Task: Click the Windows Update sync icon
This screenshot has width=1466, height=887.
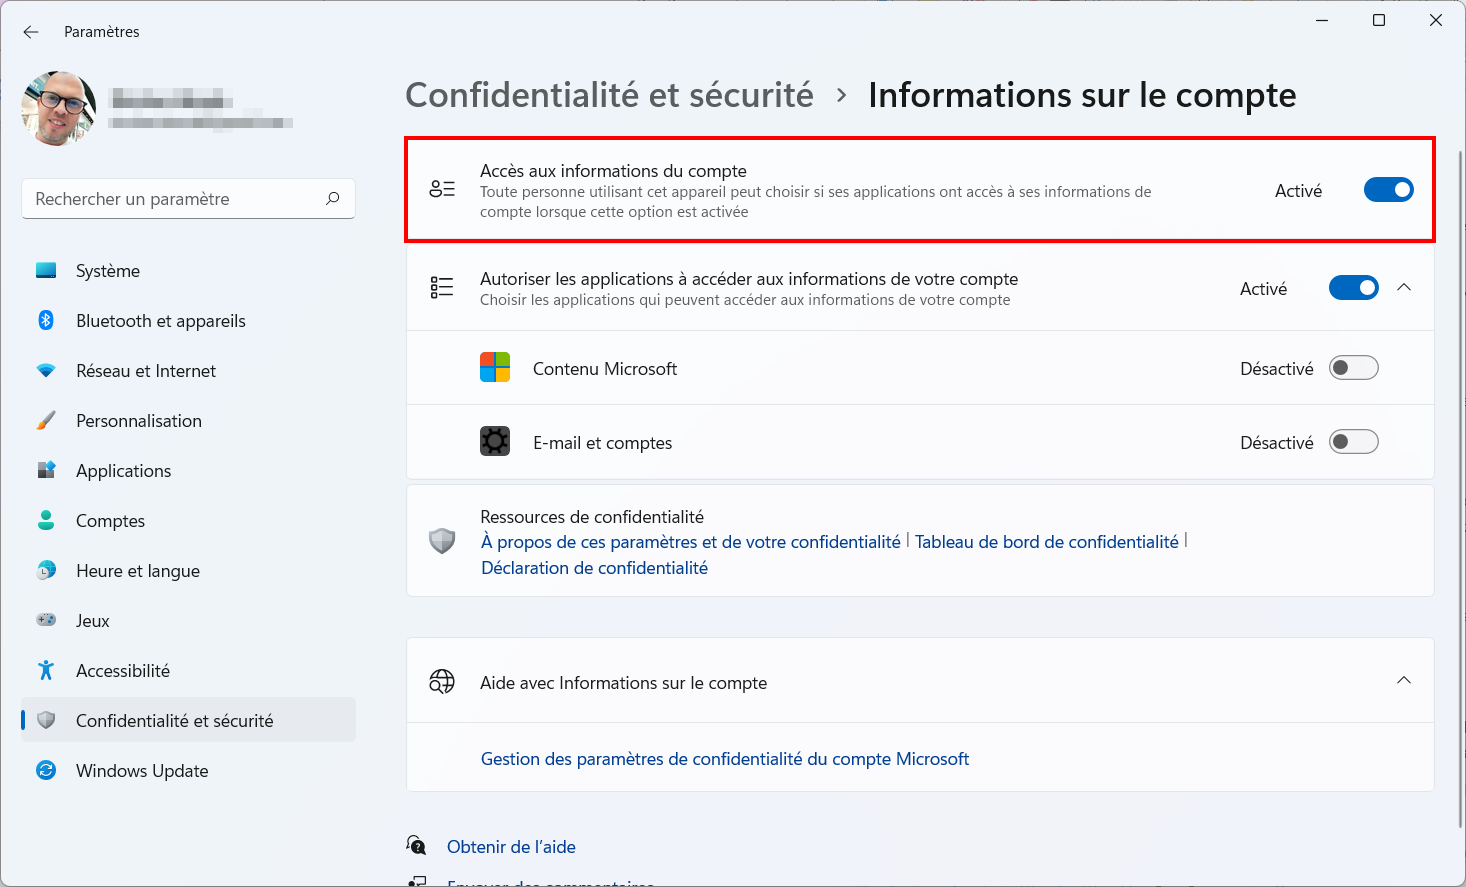Action: (46, 770)
